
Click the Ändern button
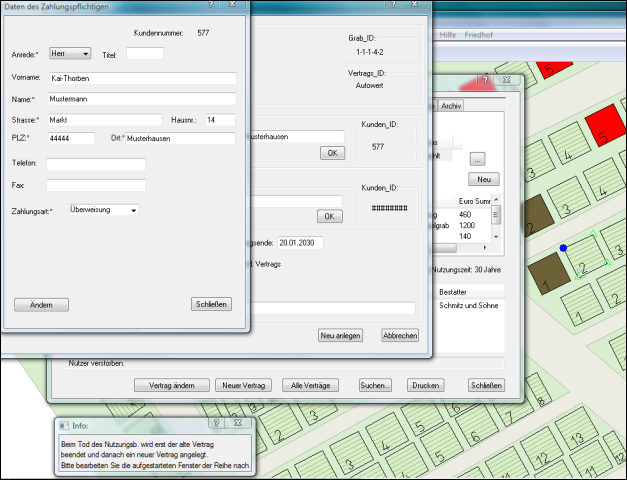point(41,305)
